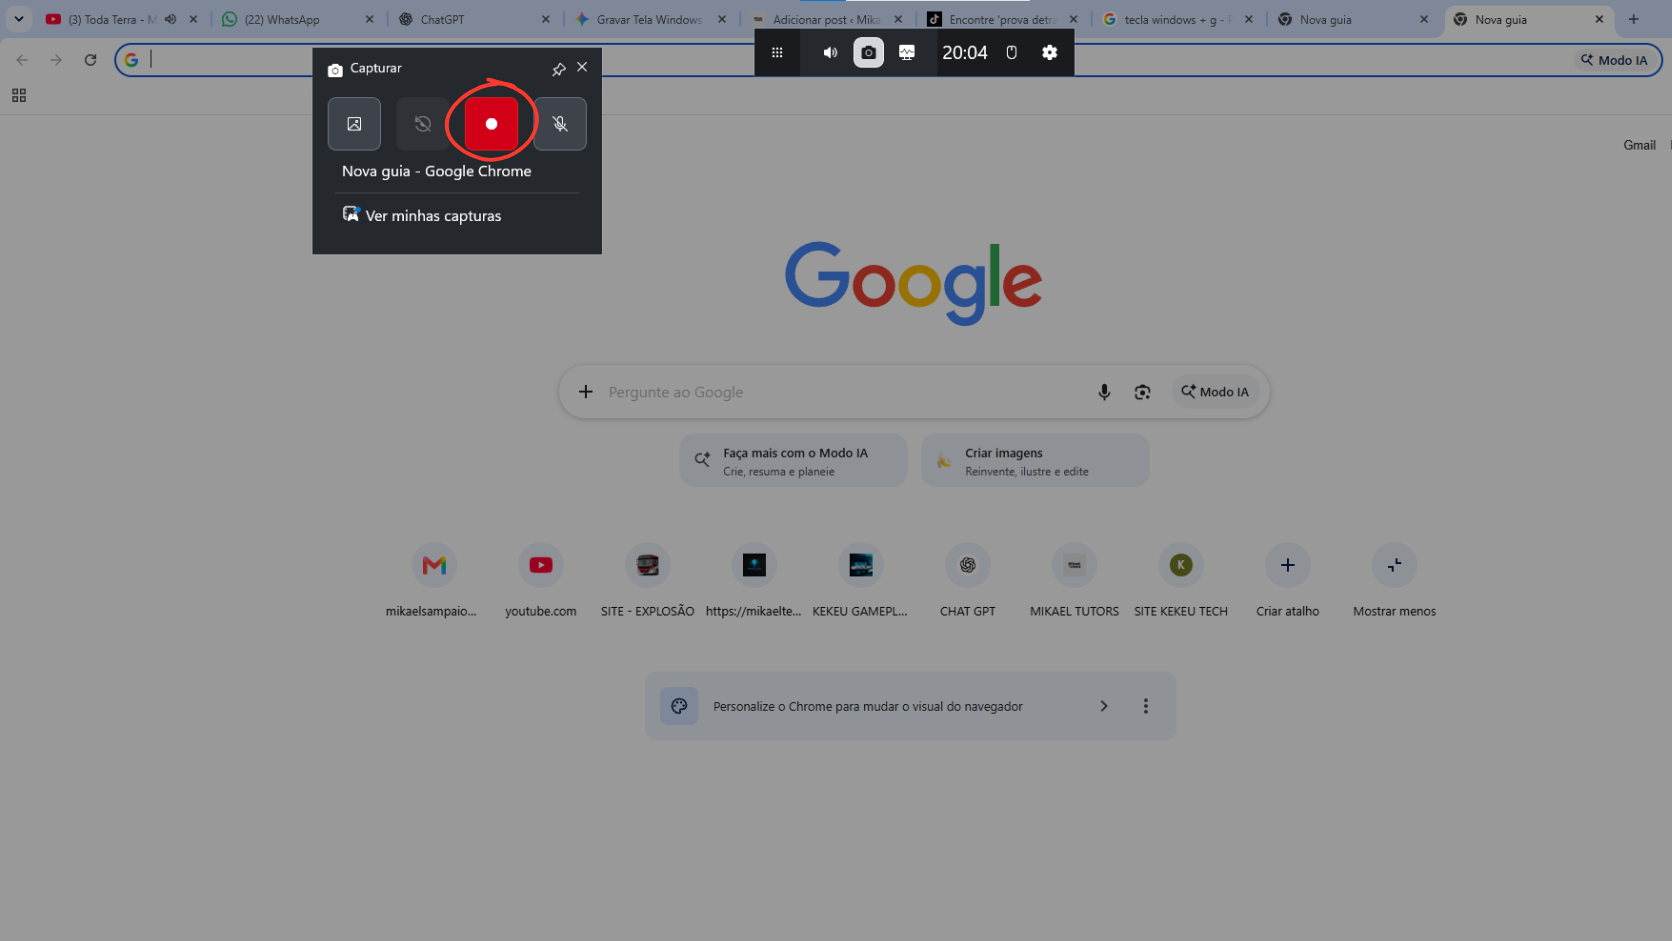Open the Gmail link

pyautogui.click(x=1639, y=145)
